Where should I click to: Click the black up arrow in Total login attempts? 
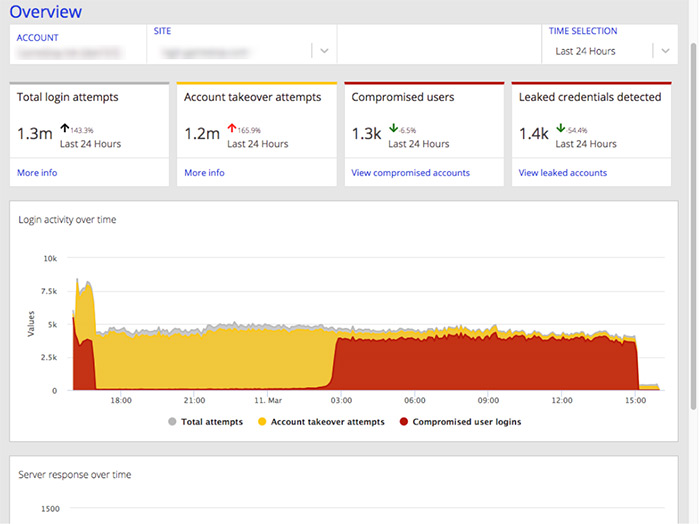tap(64, 128)
